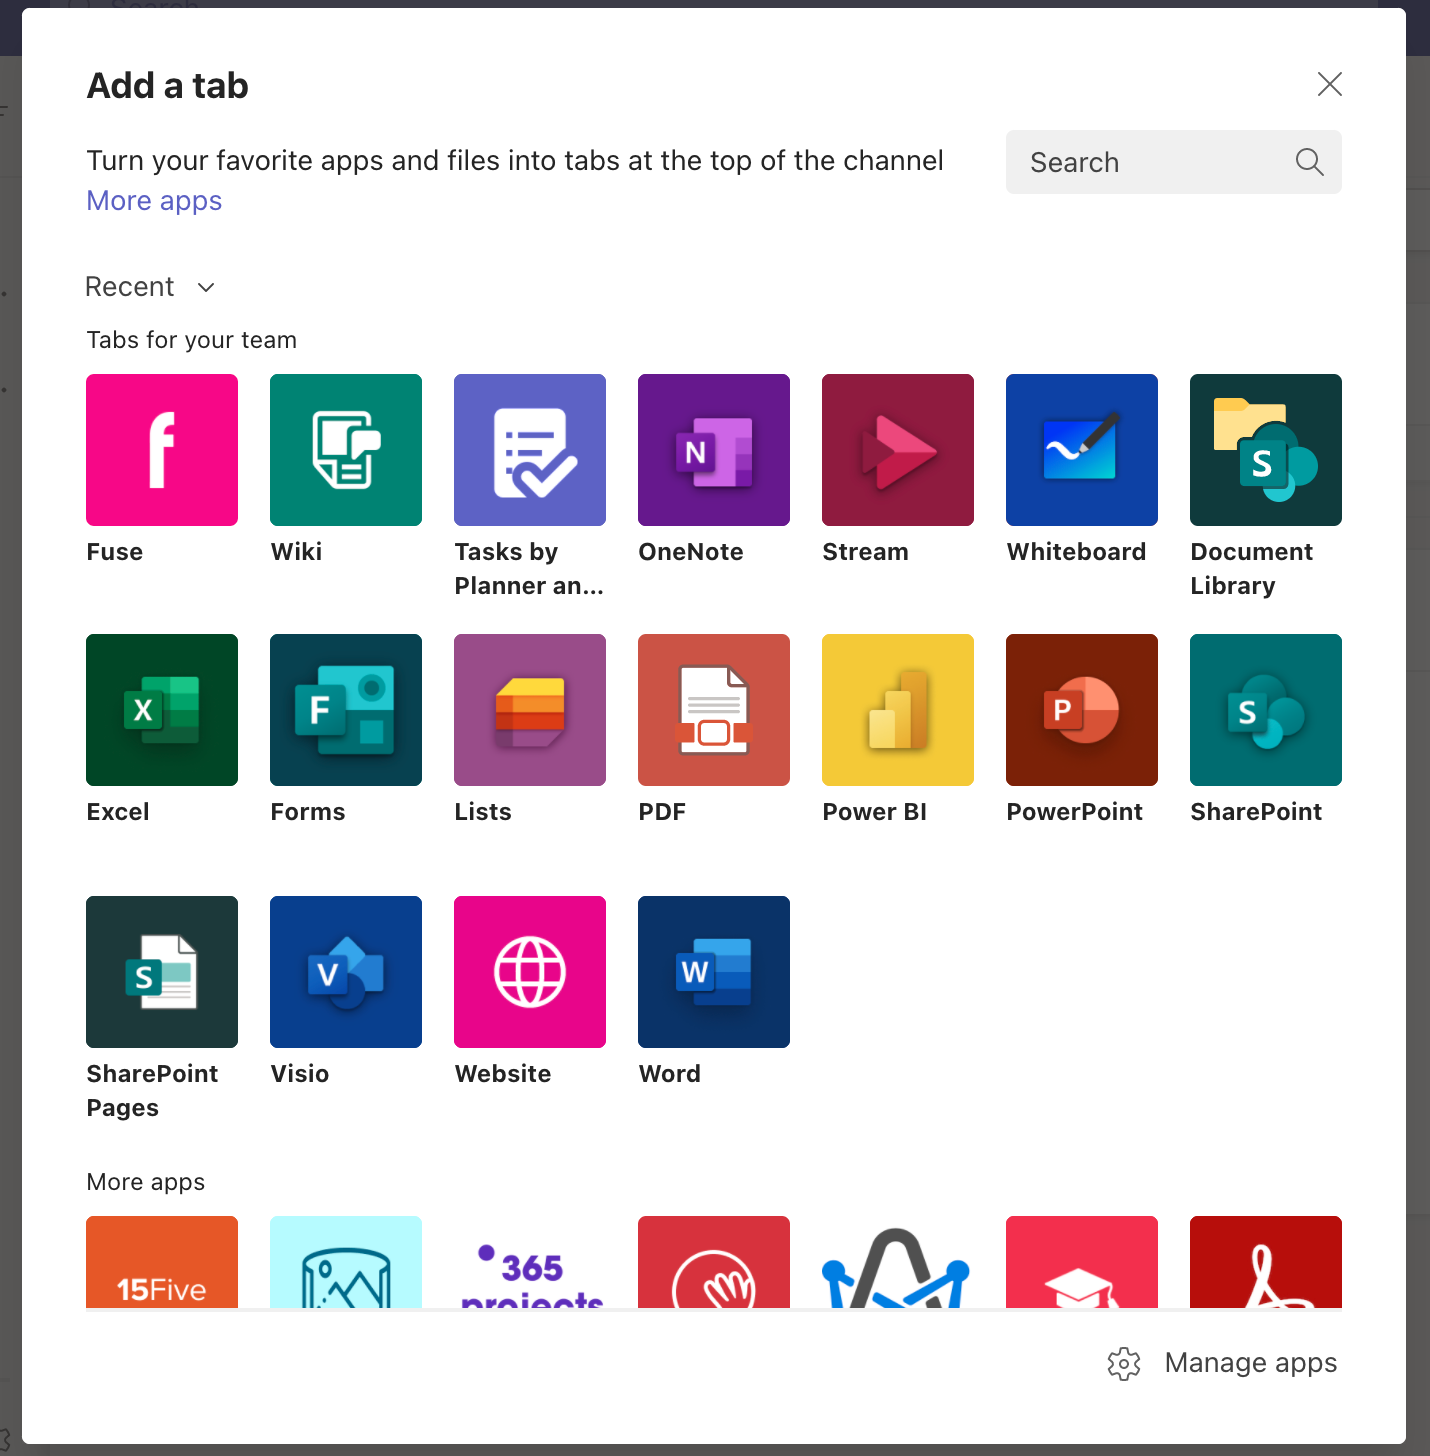
Task: Choose the PDF app
Action: click(x=713, y=709)
